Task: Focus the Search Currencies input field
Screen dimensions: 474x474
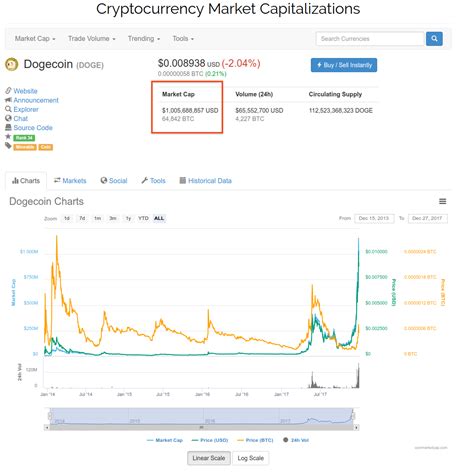Action: coord(370,39)
